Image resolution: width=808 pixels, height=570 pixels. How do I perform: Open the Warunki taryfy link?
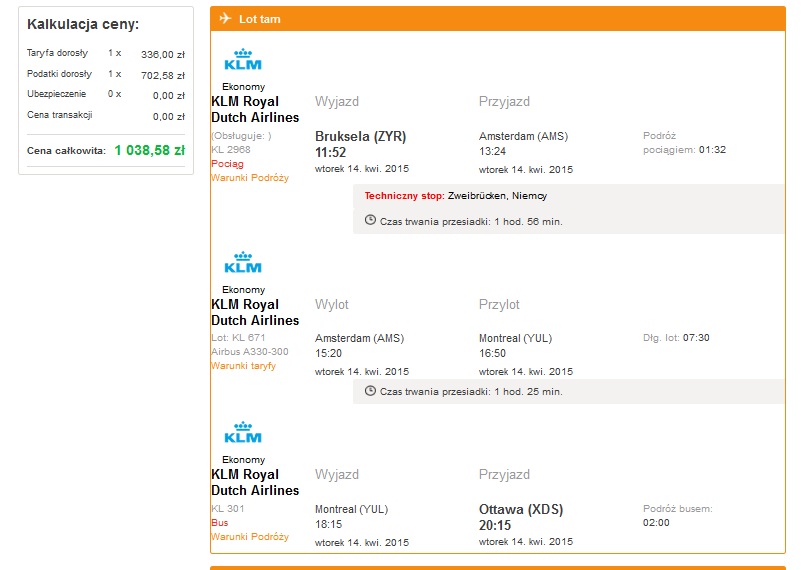[x=244, y=366]
